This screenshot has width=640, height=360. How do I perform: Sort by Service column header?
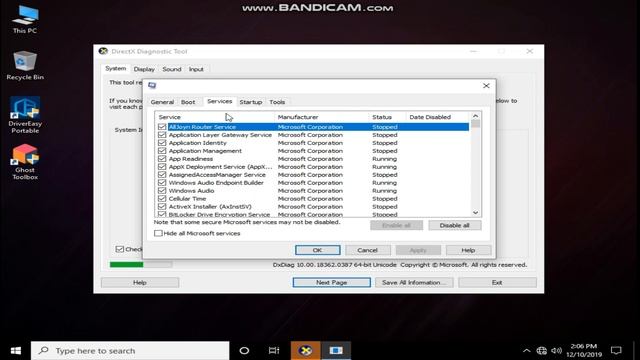215,117
